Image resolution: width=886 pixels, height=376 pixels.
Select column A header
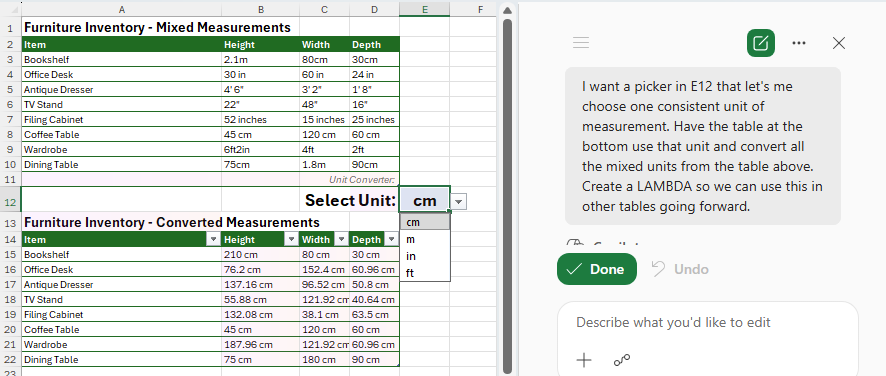point(121,9)
